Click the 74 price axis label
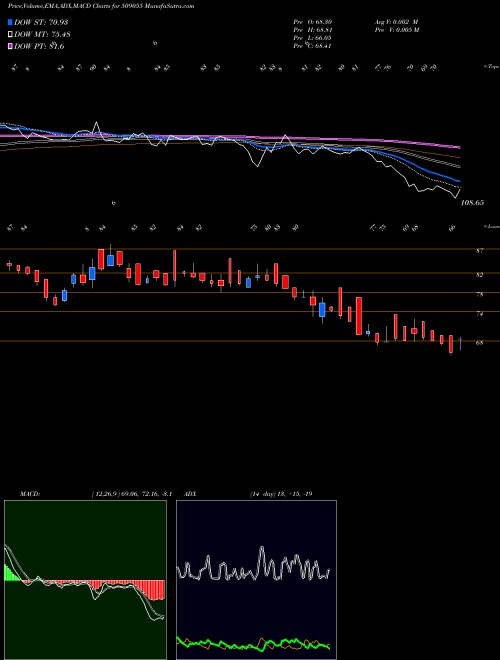The image size is (500, 660). (x=479, y=314)
